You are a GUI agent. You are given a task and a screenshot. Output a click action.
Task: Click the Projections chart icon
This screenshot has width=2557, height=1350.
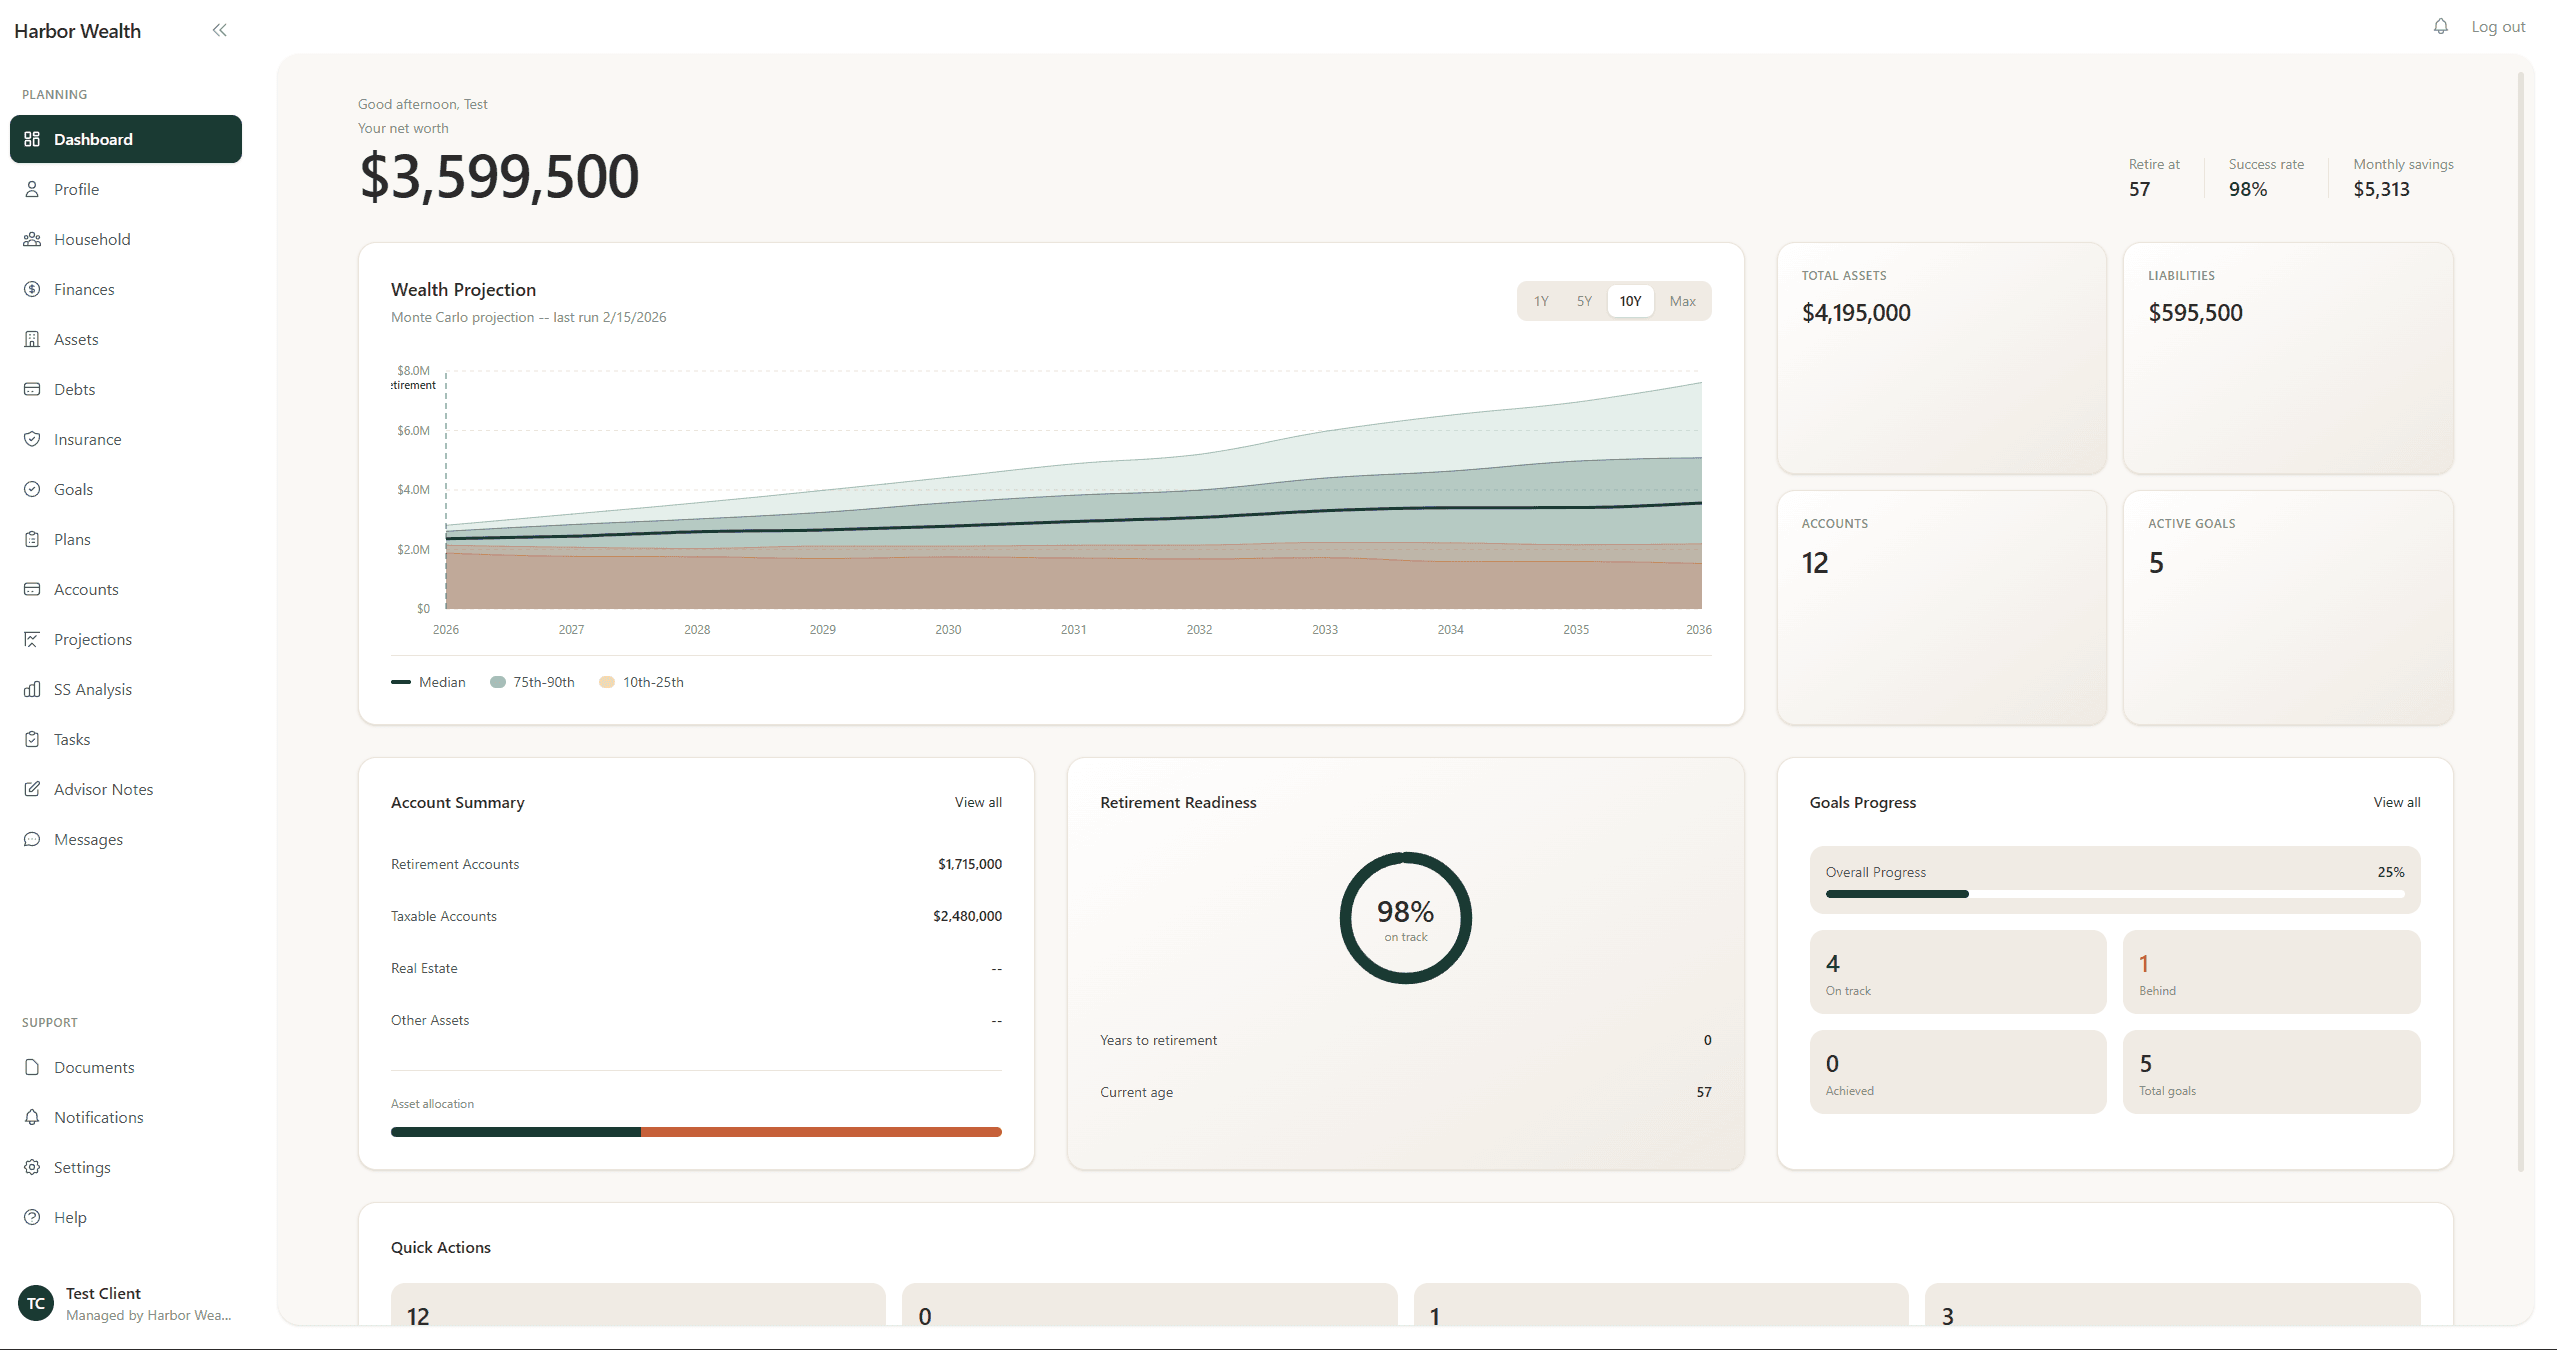[x=32, y=639]
